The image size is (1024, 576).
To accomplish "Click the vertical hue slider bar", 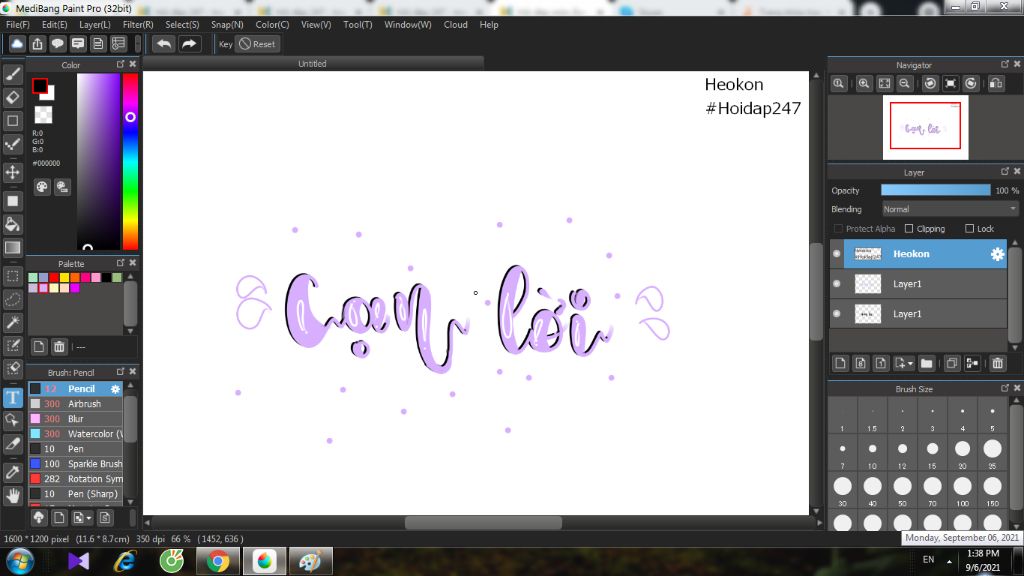I will (x=131, y=161).
